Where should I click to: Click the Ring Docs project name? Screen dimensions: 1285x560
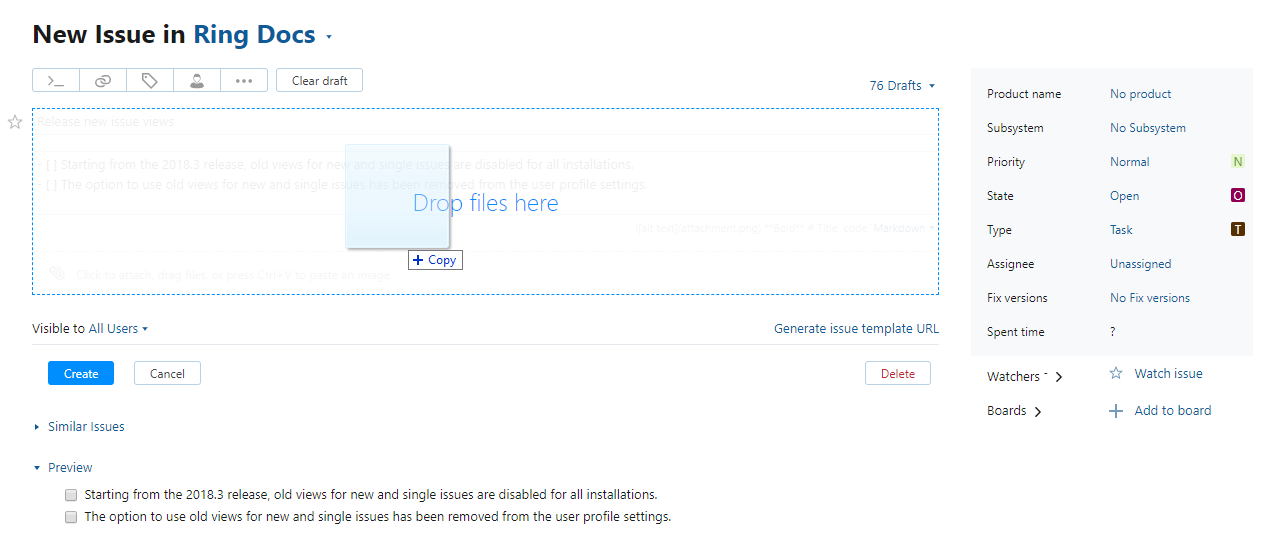pos(254,34)
